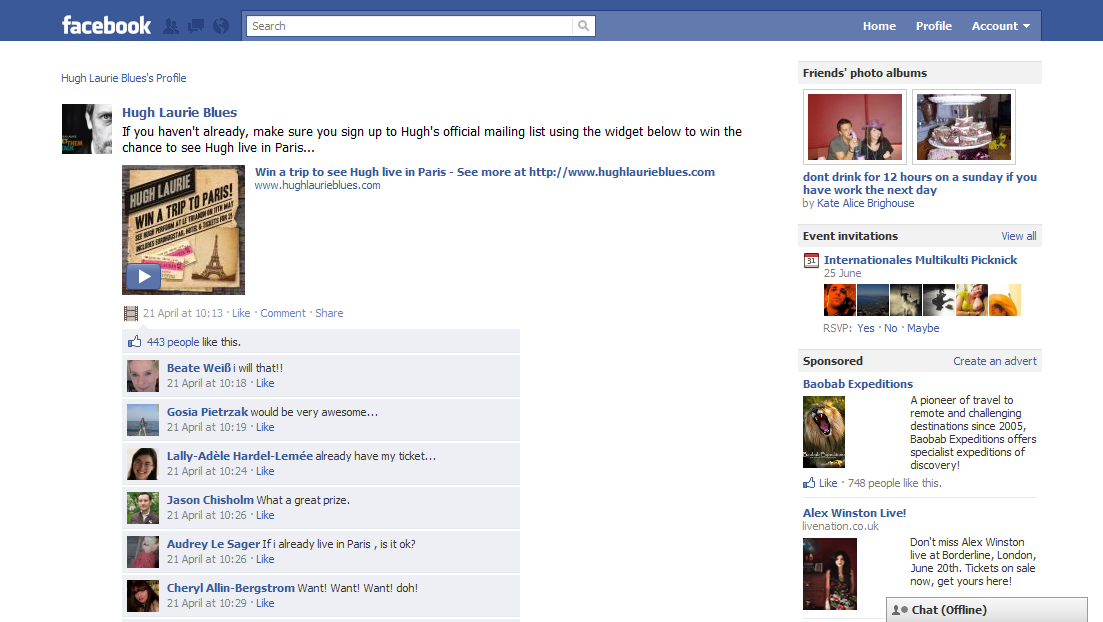Click the thumbs-up icon beside 443 people
Image resolution: width=1103 pixels, height=622 pixels.
coord(134,342)
